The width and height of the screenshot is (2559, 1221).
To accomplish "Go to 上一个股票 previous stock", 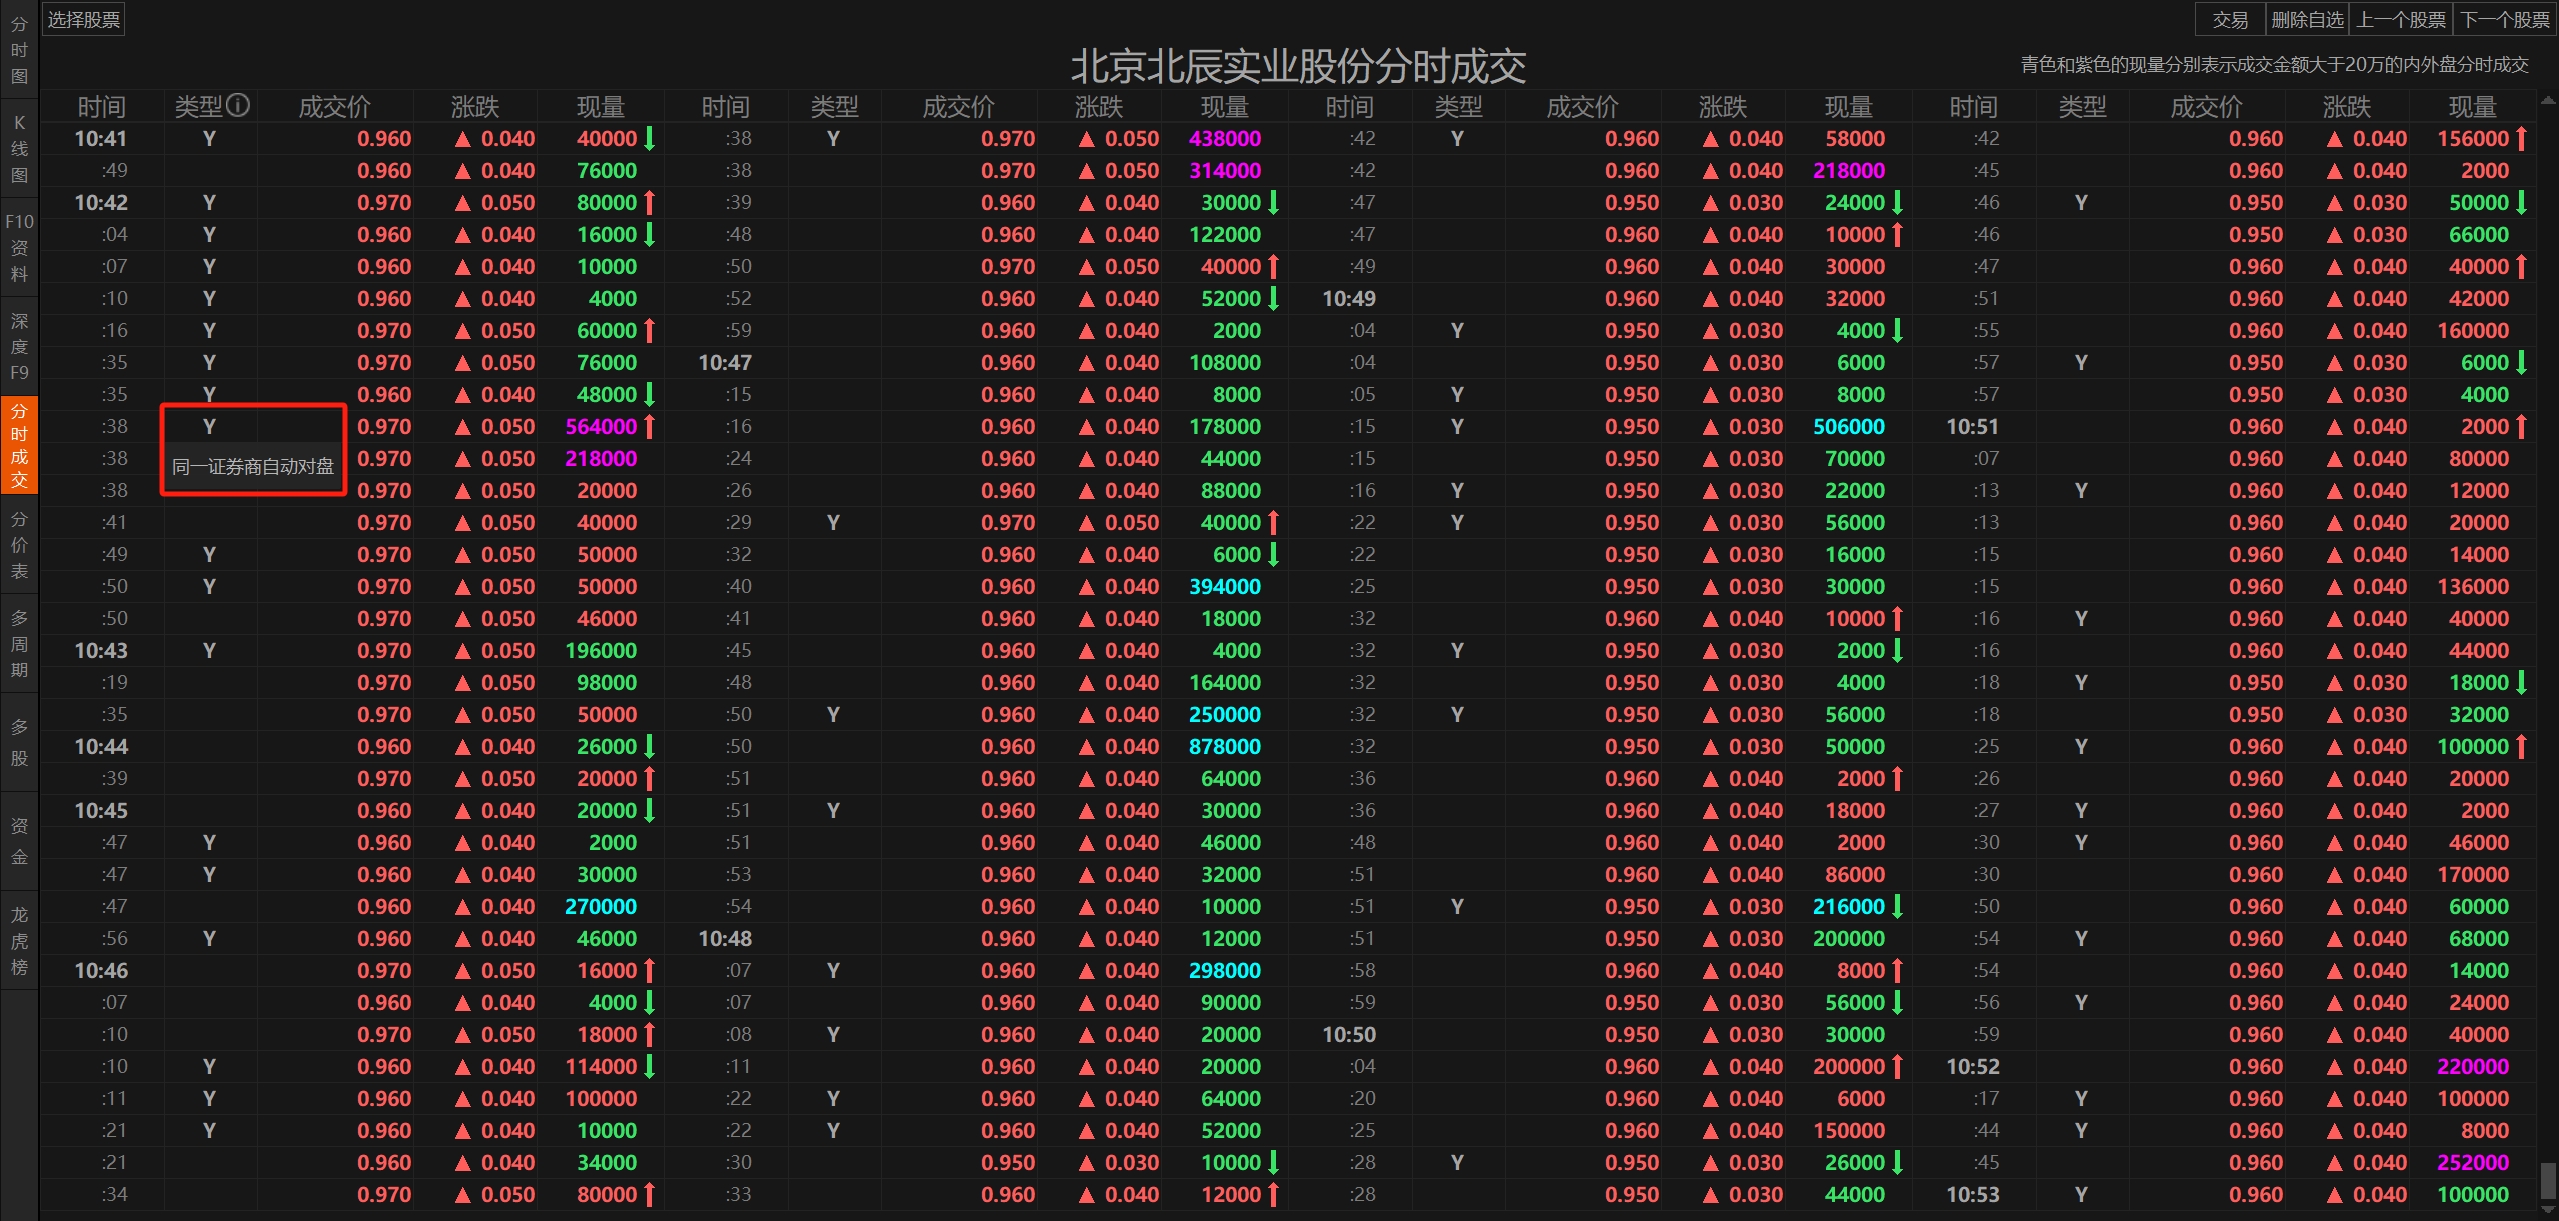I will [x=2401, y=19].
